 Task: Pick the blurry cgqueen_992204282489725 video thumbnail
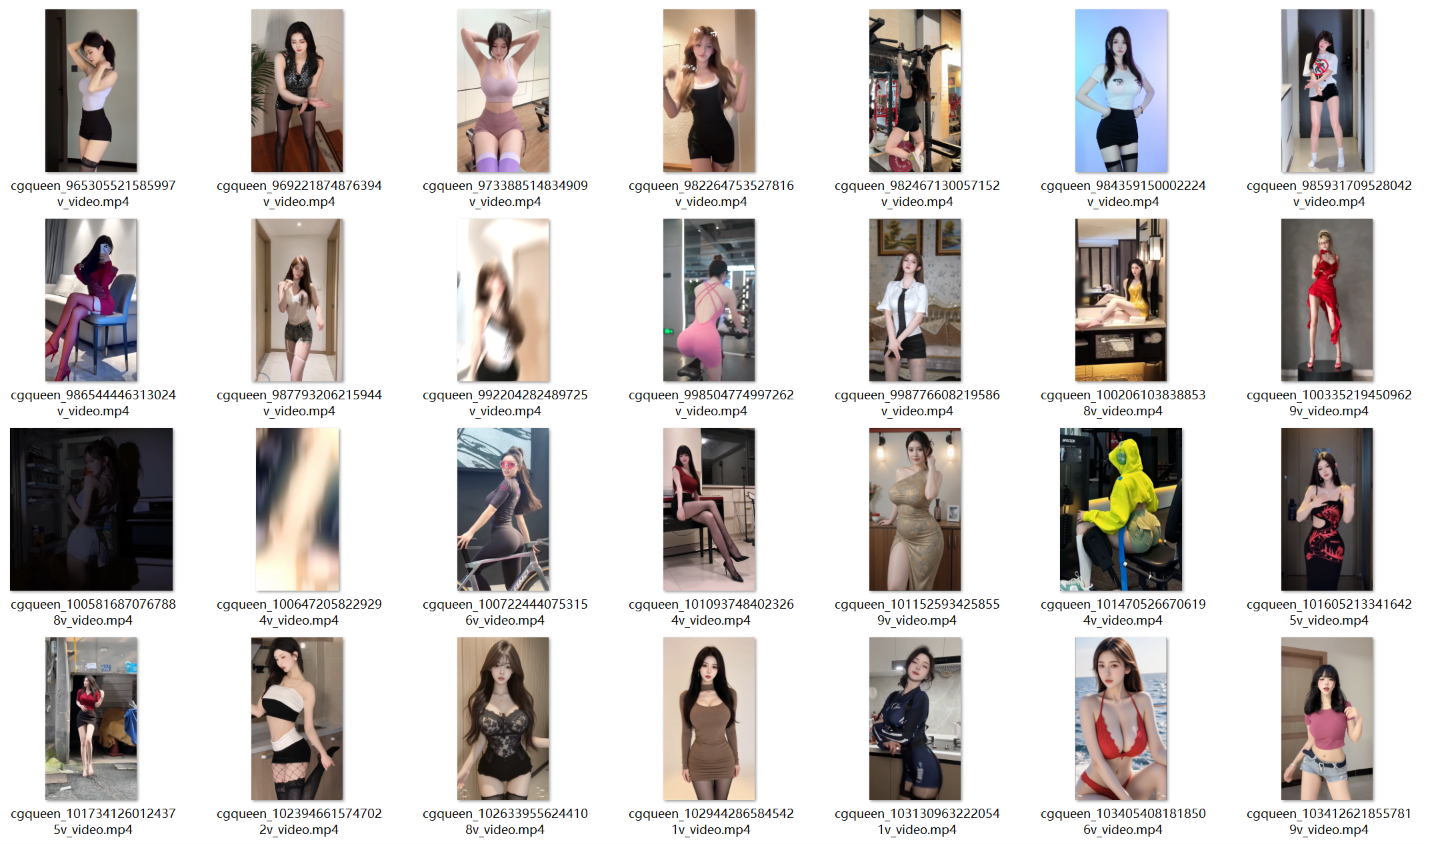pyautogui.click(x=503, y=300)
